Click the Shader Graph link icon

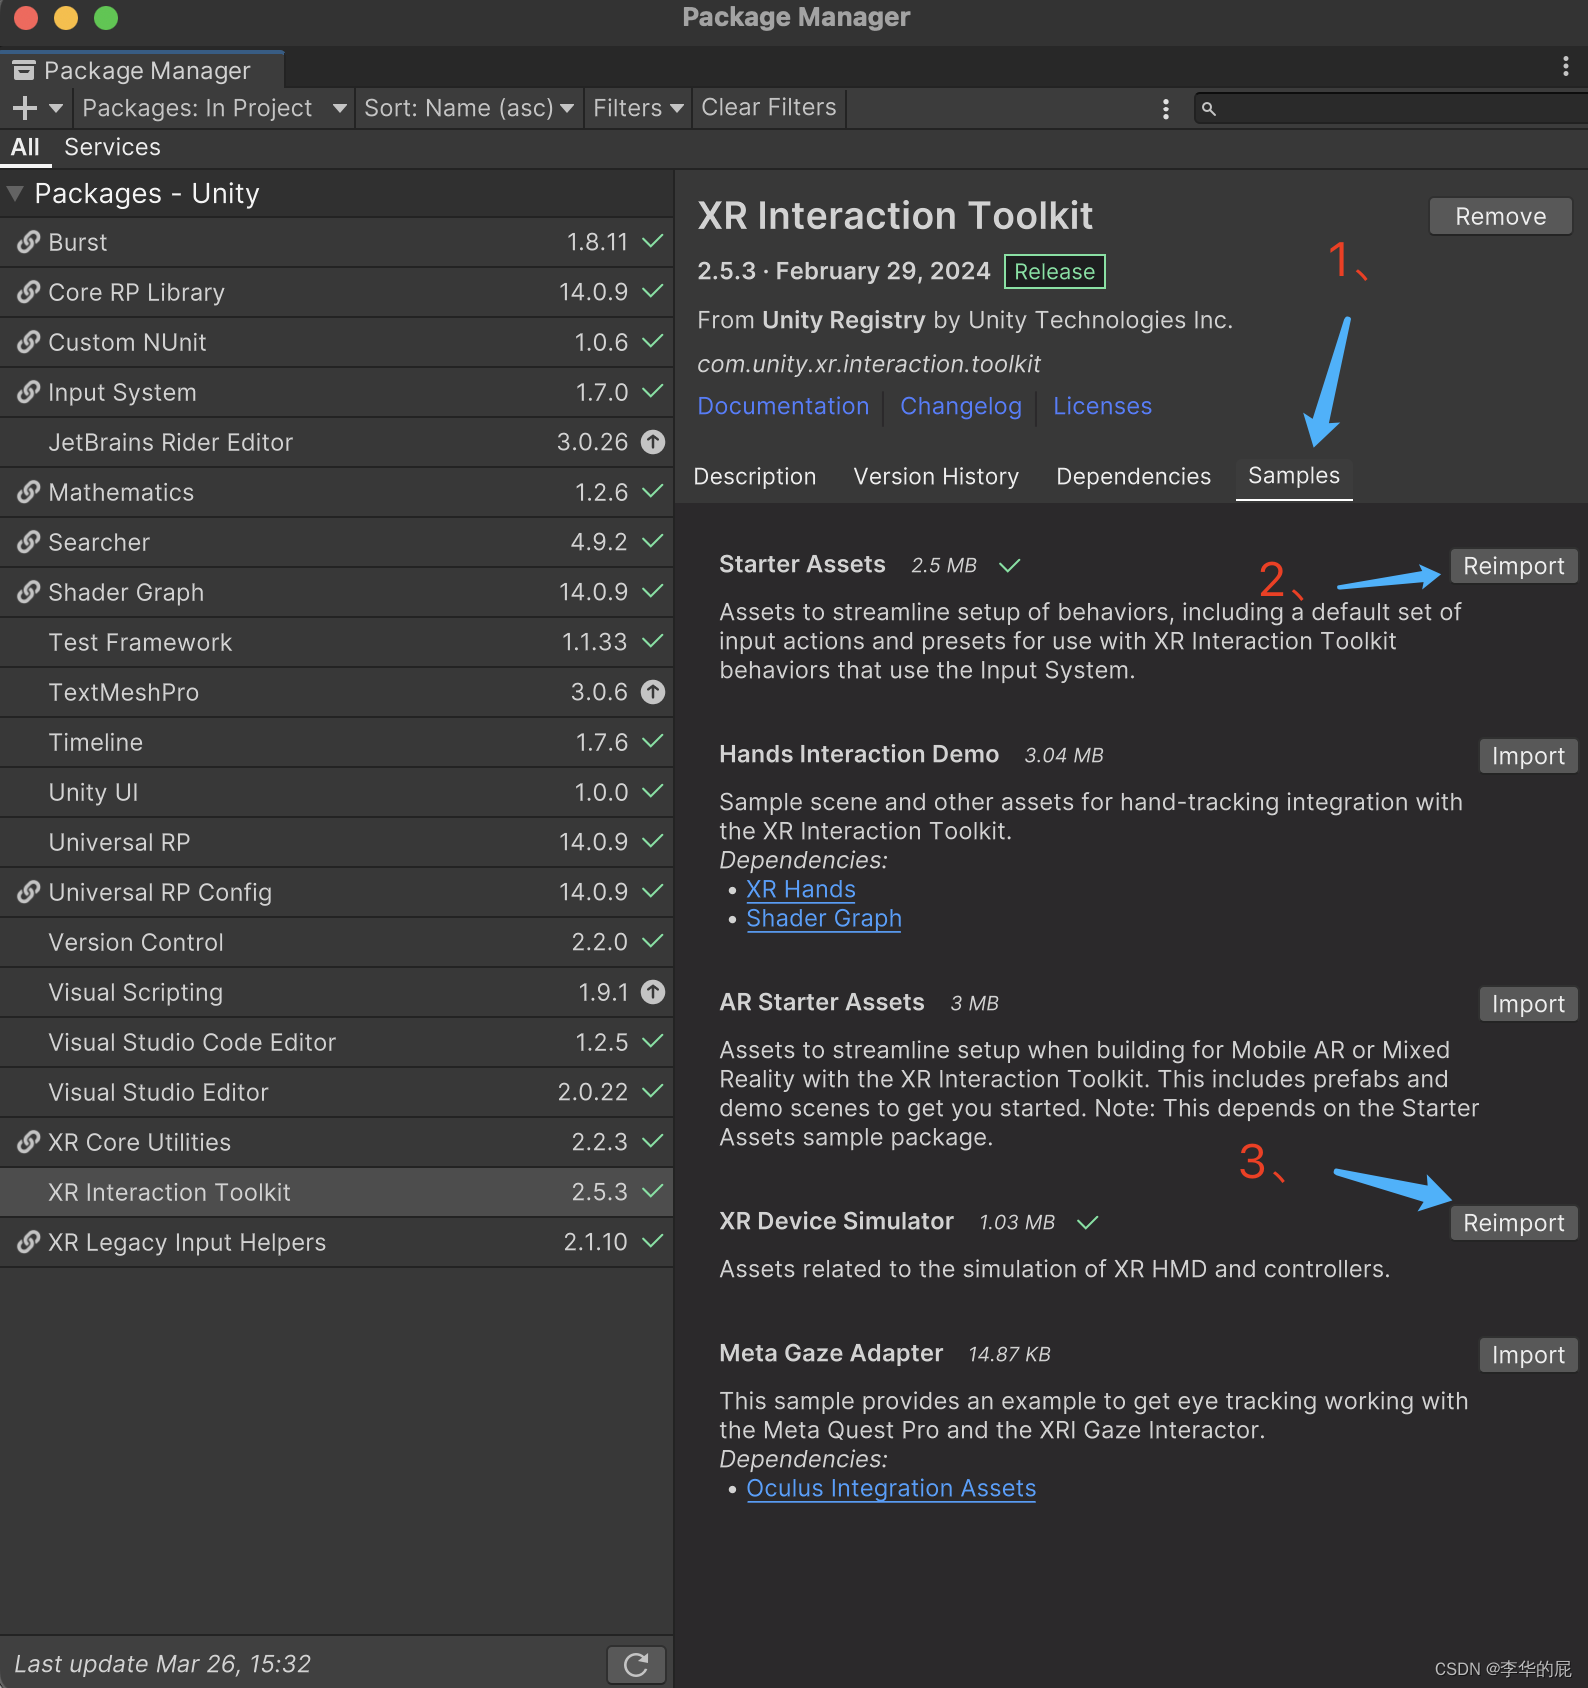coord(29,592)
